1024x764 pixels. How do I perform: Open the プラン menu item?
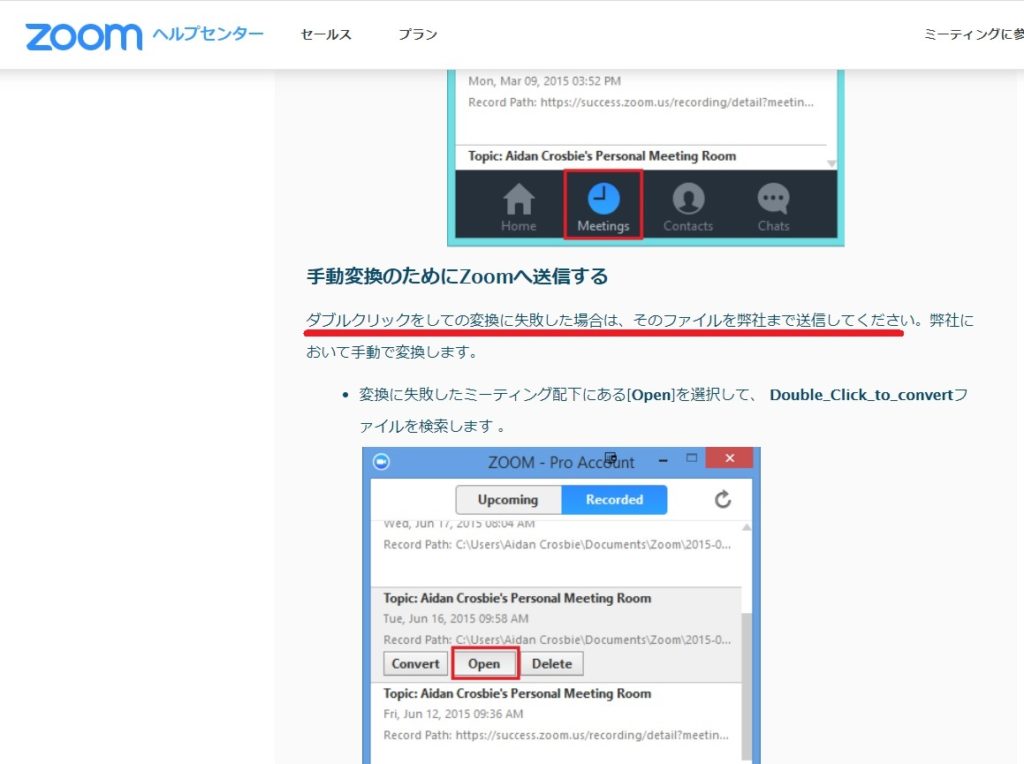click(x=417, y=33)
